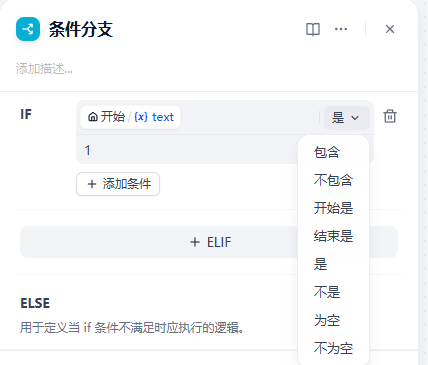Add an ELIF branch
The height and width of the screenshot is (365, 428).
coord(209,242)
